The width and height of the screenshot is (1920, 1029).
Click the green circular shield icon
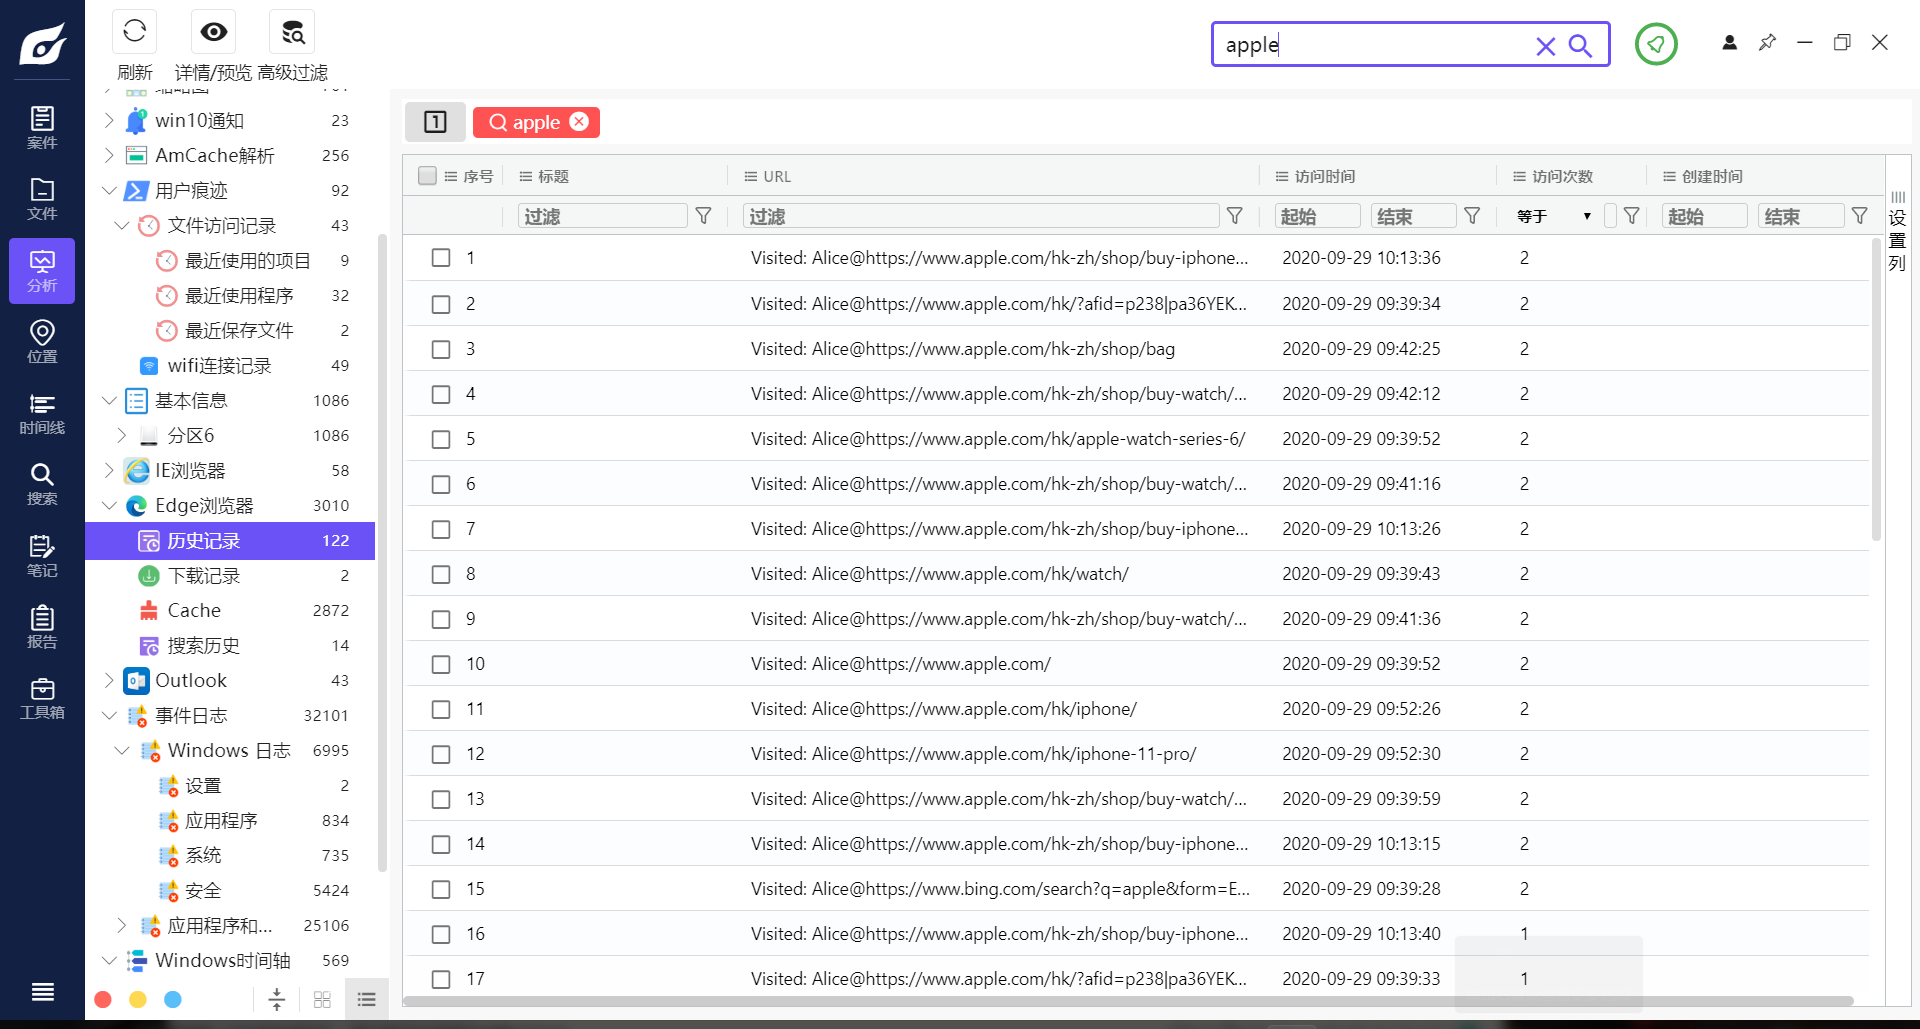pyautogui.click(x=1656, y=44)
